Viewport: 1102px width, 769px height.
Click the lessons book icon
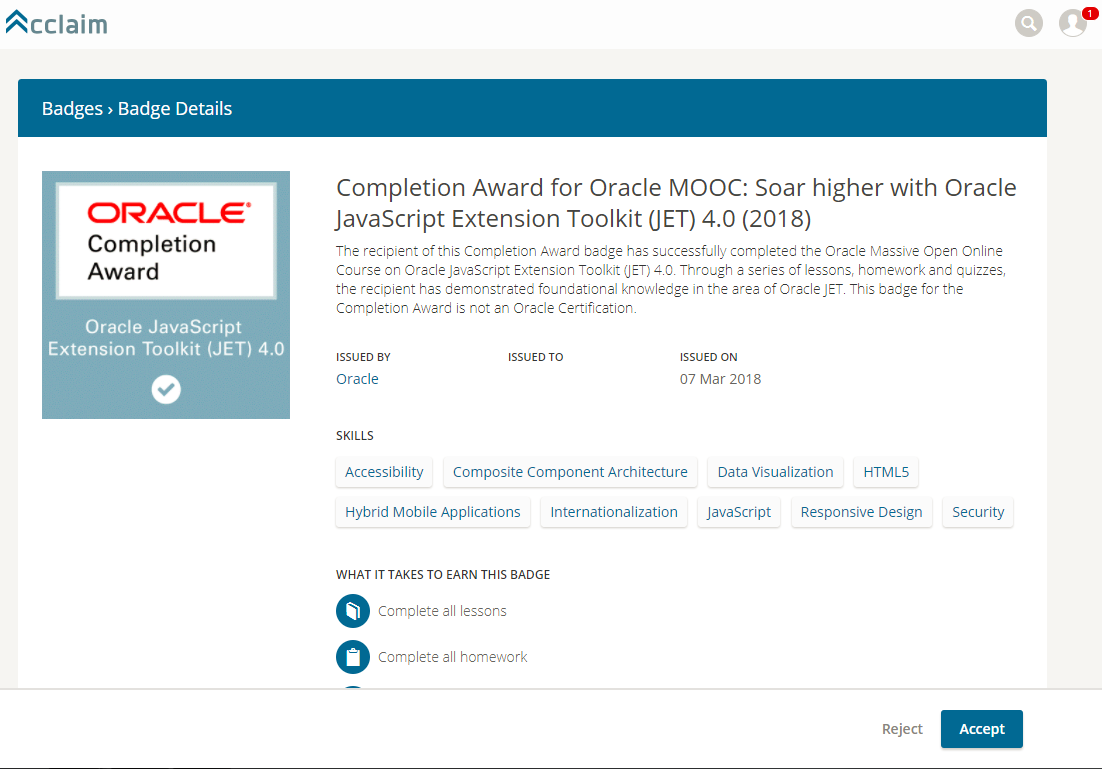353,610
